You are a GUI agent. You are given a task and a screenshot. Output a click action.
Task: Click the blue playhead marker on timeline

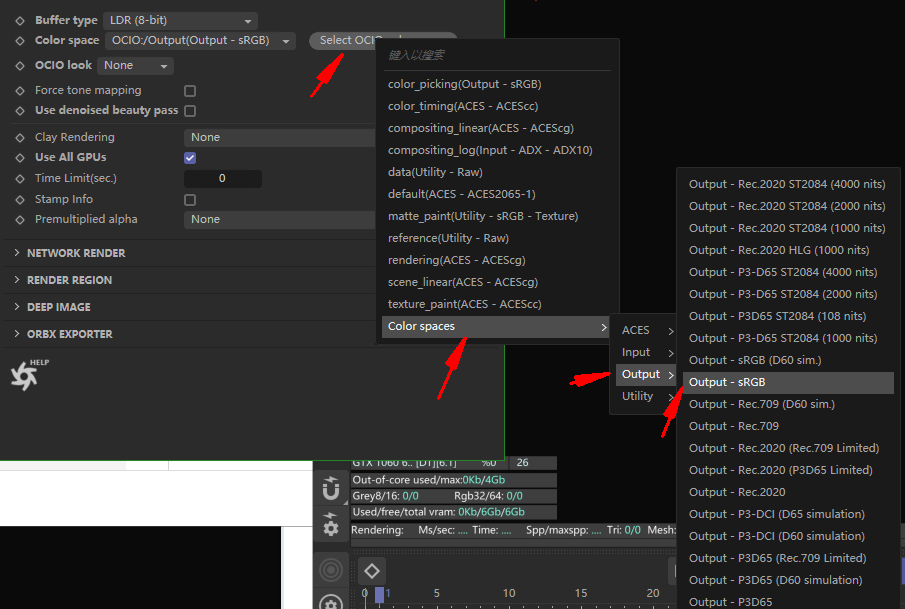379,595
